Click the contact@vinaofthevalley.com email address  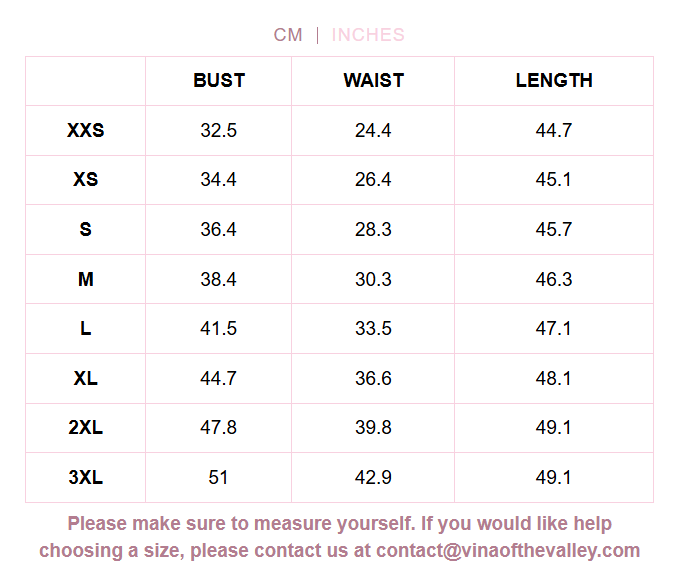[508, 550]
